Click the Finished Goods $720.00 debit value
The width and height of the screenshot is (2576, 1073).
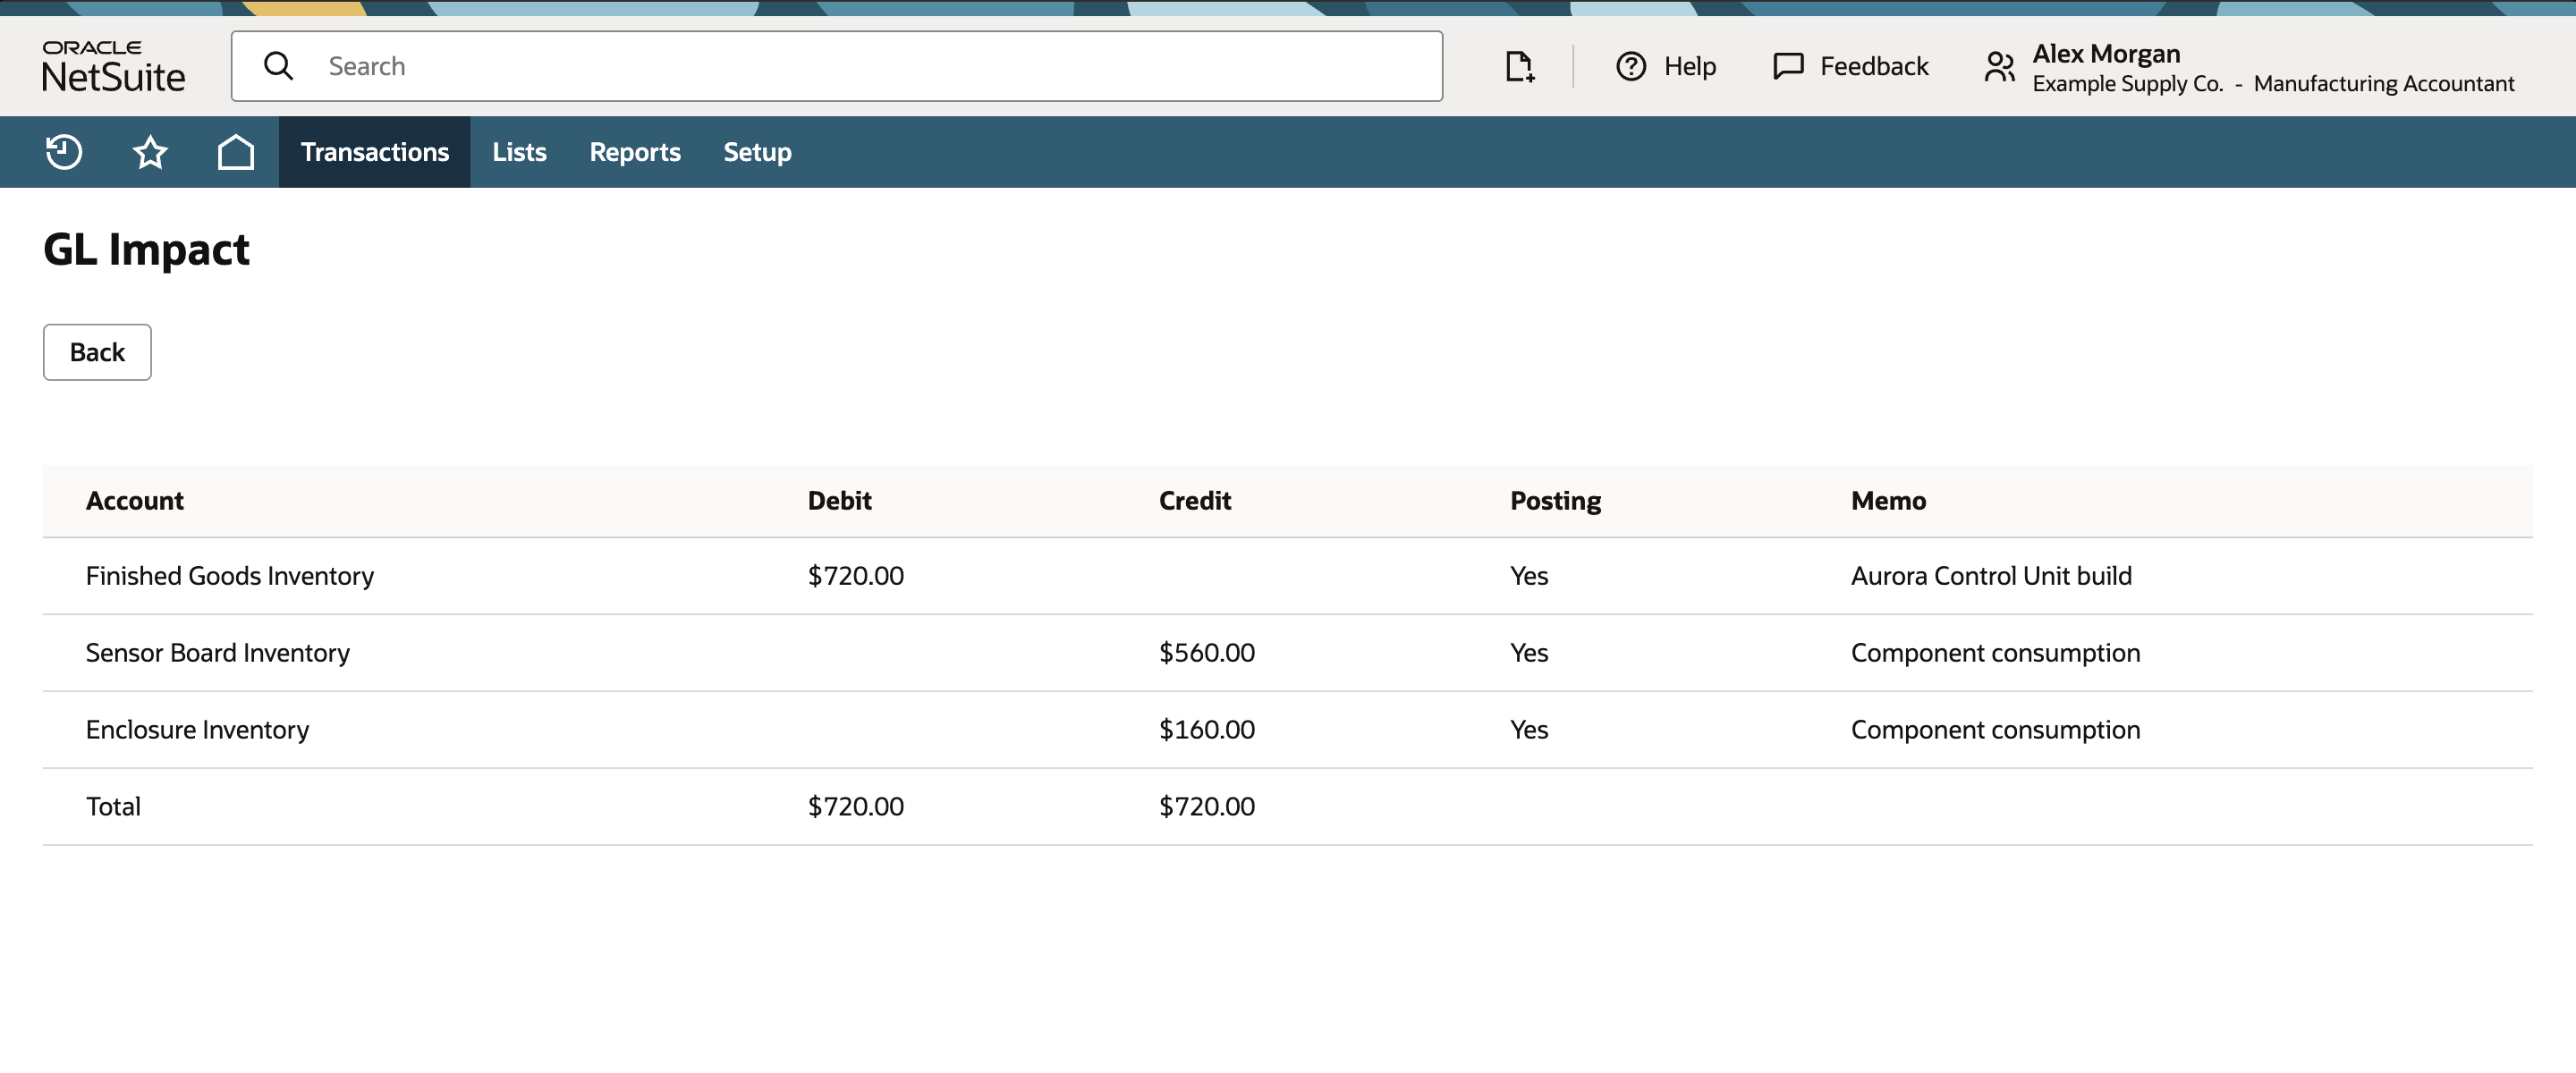click(856, 576)
